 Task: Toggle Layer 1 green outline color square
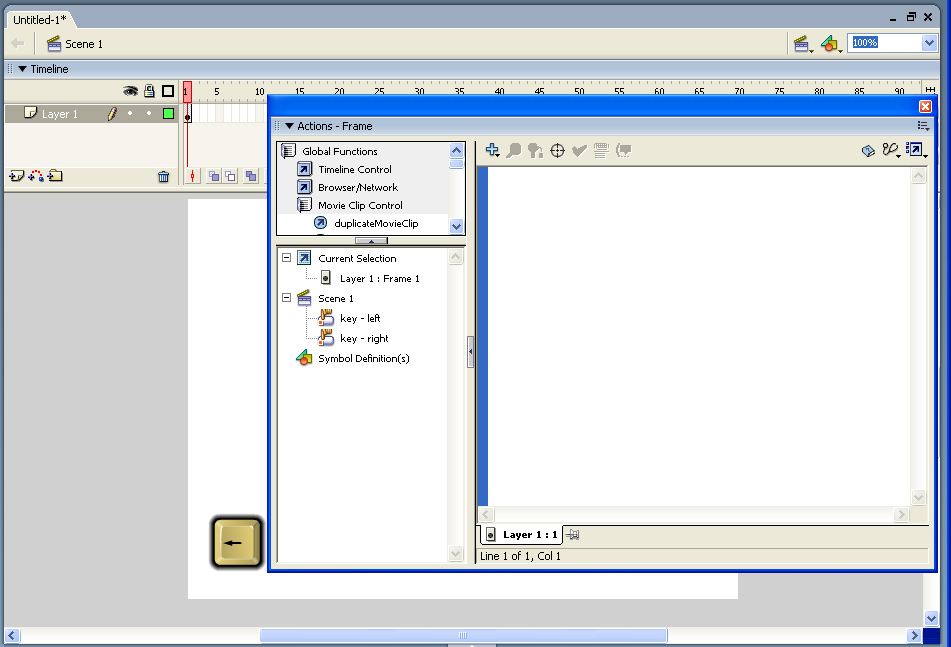click(x=169, y=113)
